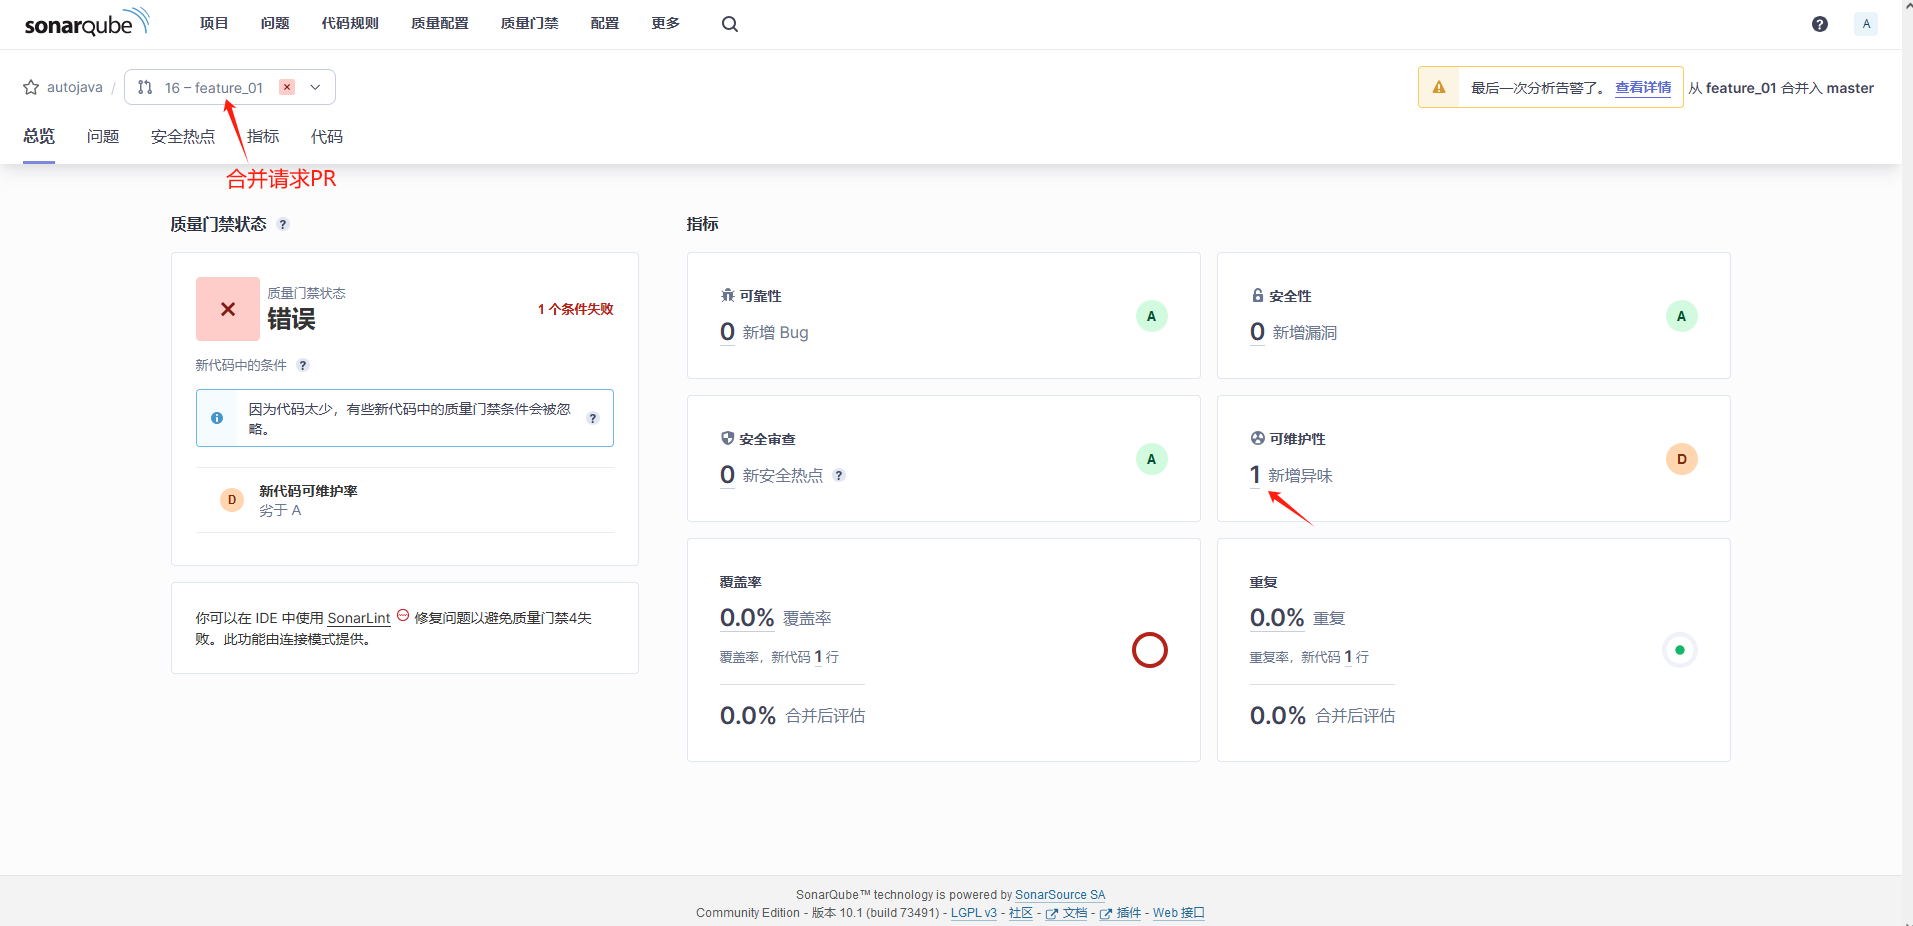This screenshot has width=1913, height=926.
Task: Open the user avatar A menu
Action: [1866, 24]
